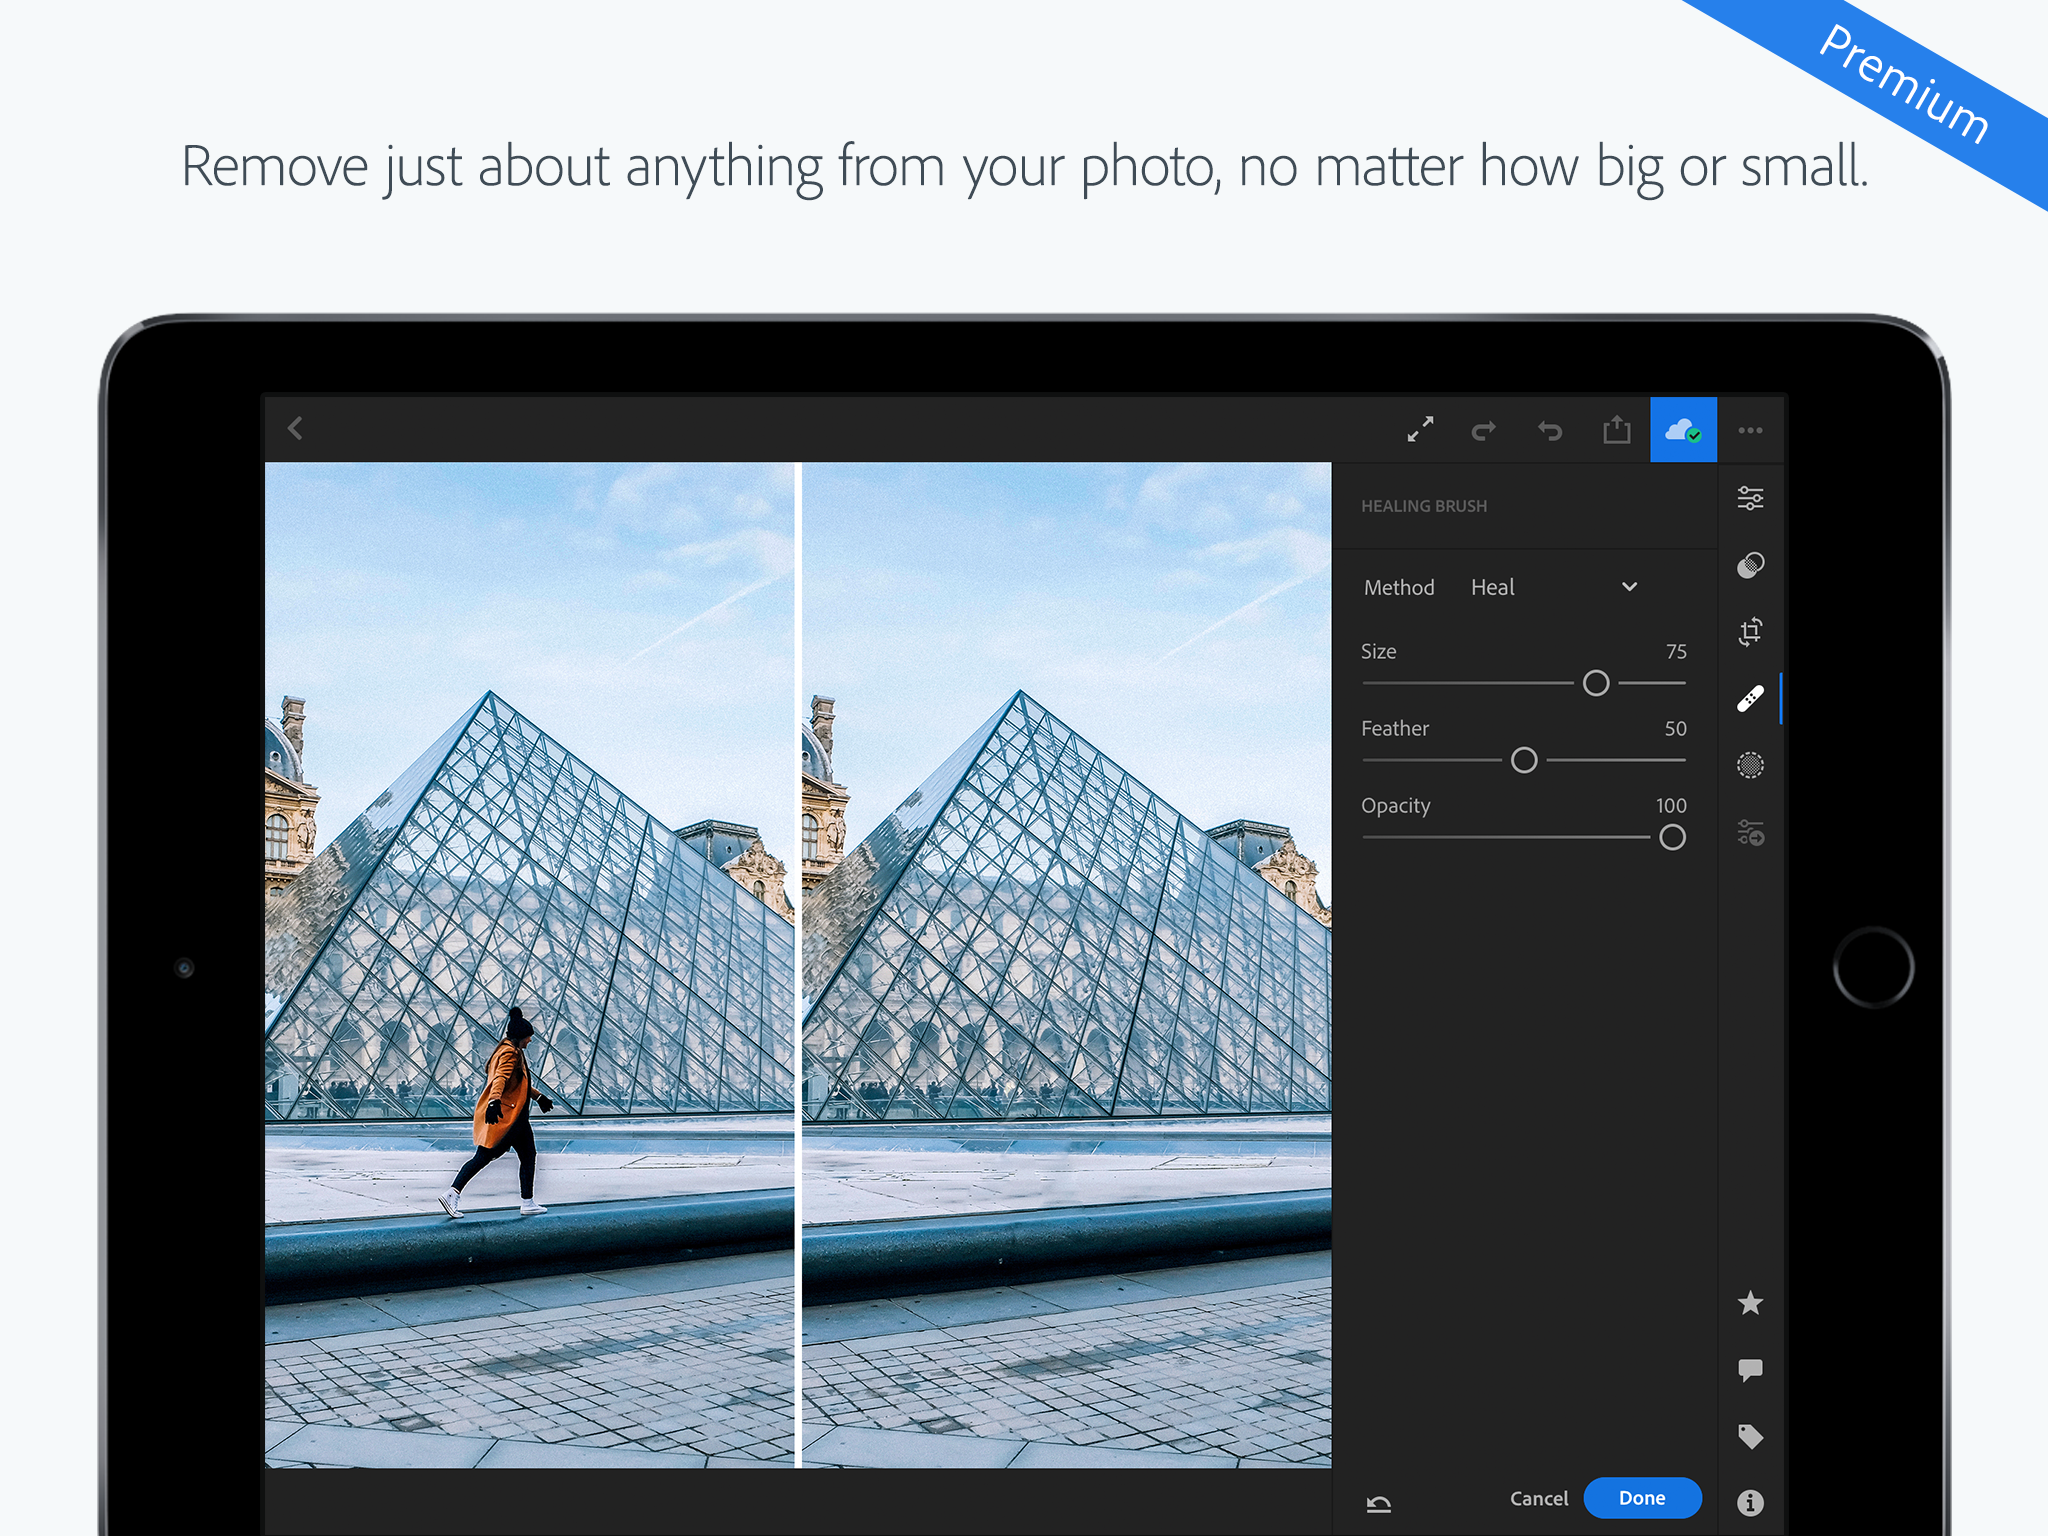Click the redo arrow icon
This screenshot has width=2048, height=1536.
pyautogui.click(x=1484, y=430)
